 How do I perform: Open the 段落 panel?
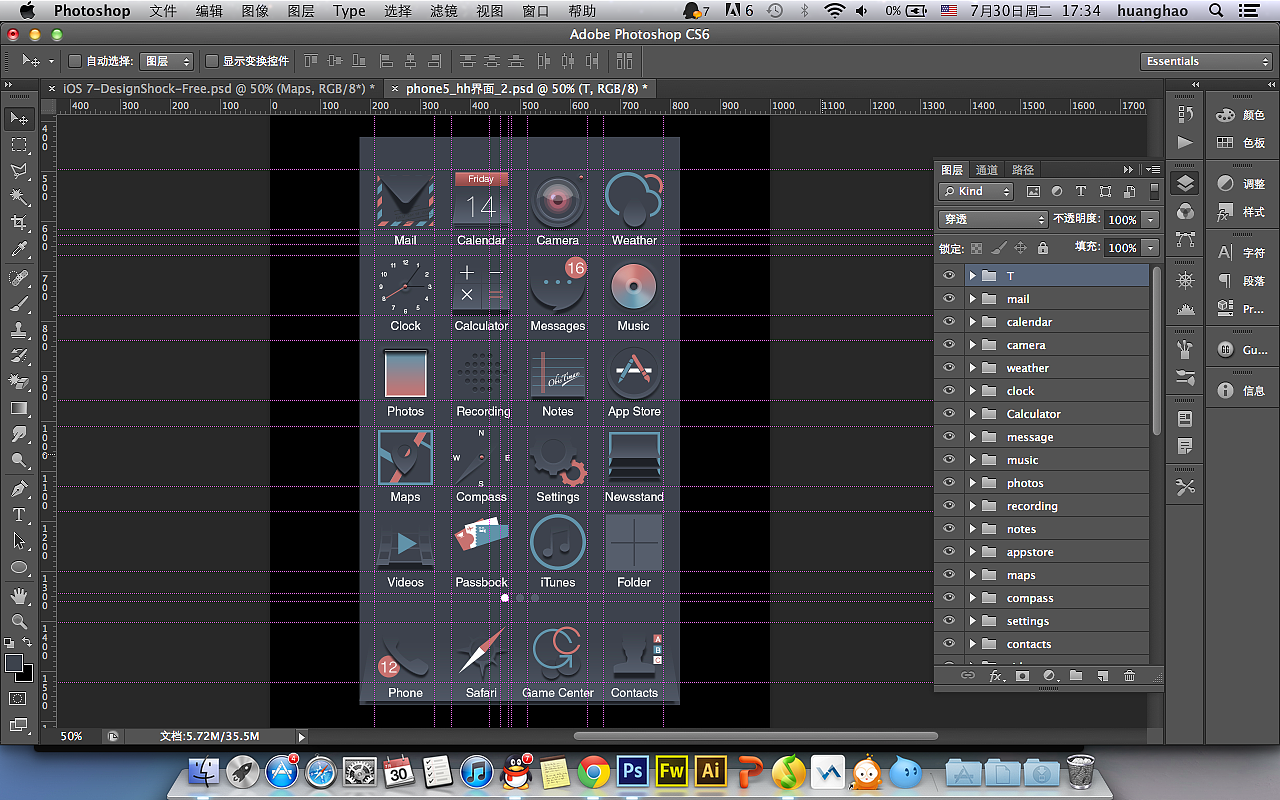coord(1241,281)
